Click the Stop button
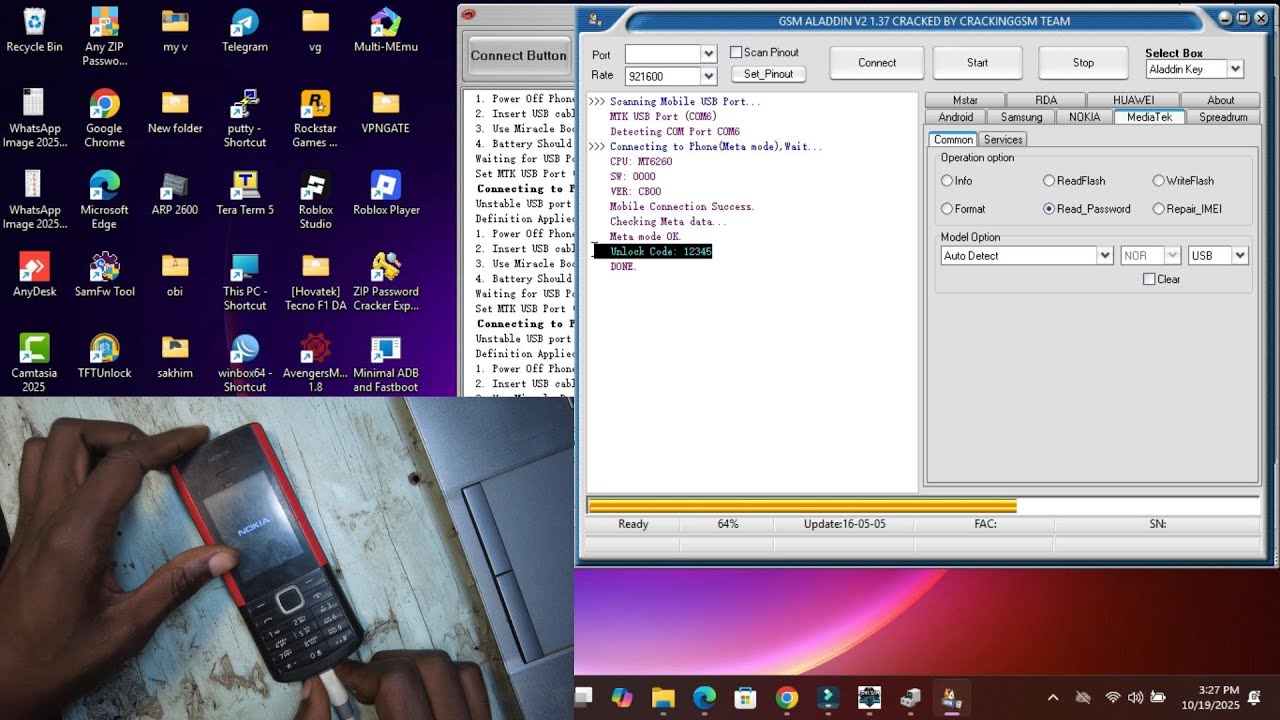1280x720 pixels. pyautogui.click(x=1083, y=63)
